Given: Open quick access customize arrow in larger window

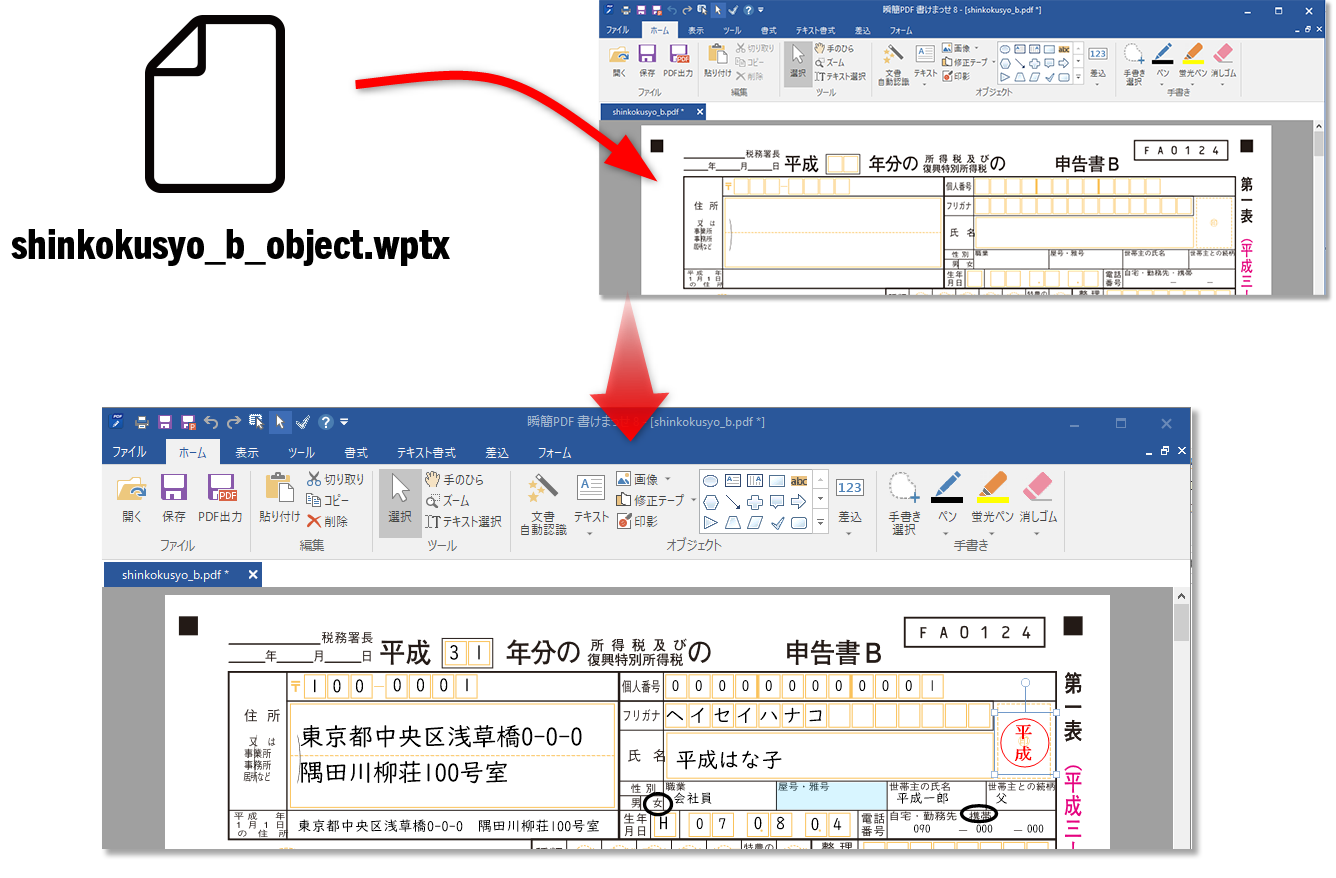Looking at the screenshot, I should click(x=344, y=422).
